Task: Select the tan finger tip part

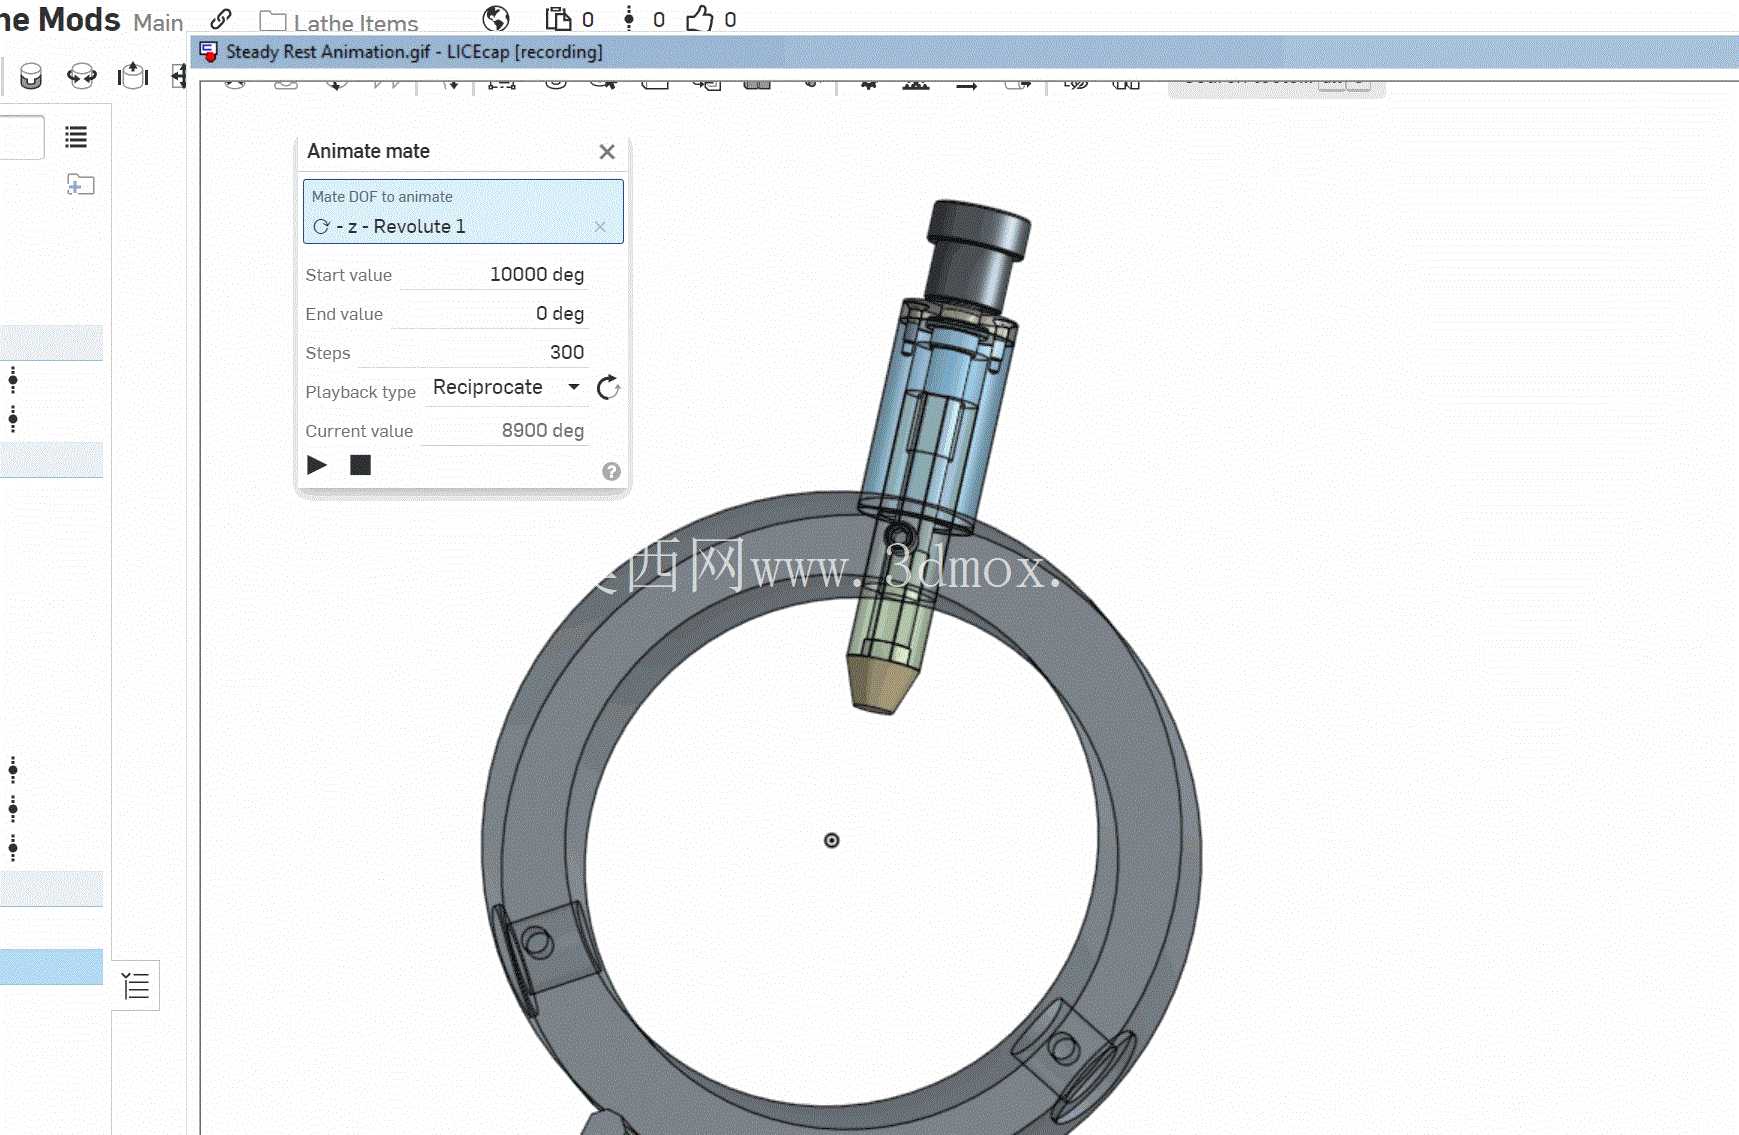Action: (884, 683)
